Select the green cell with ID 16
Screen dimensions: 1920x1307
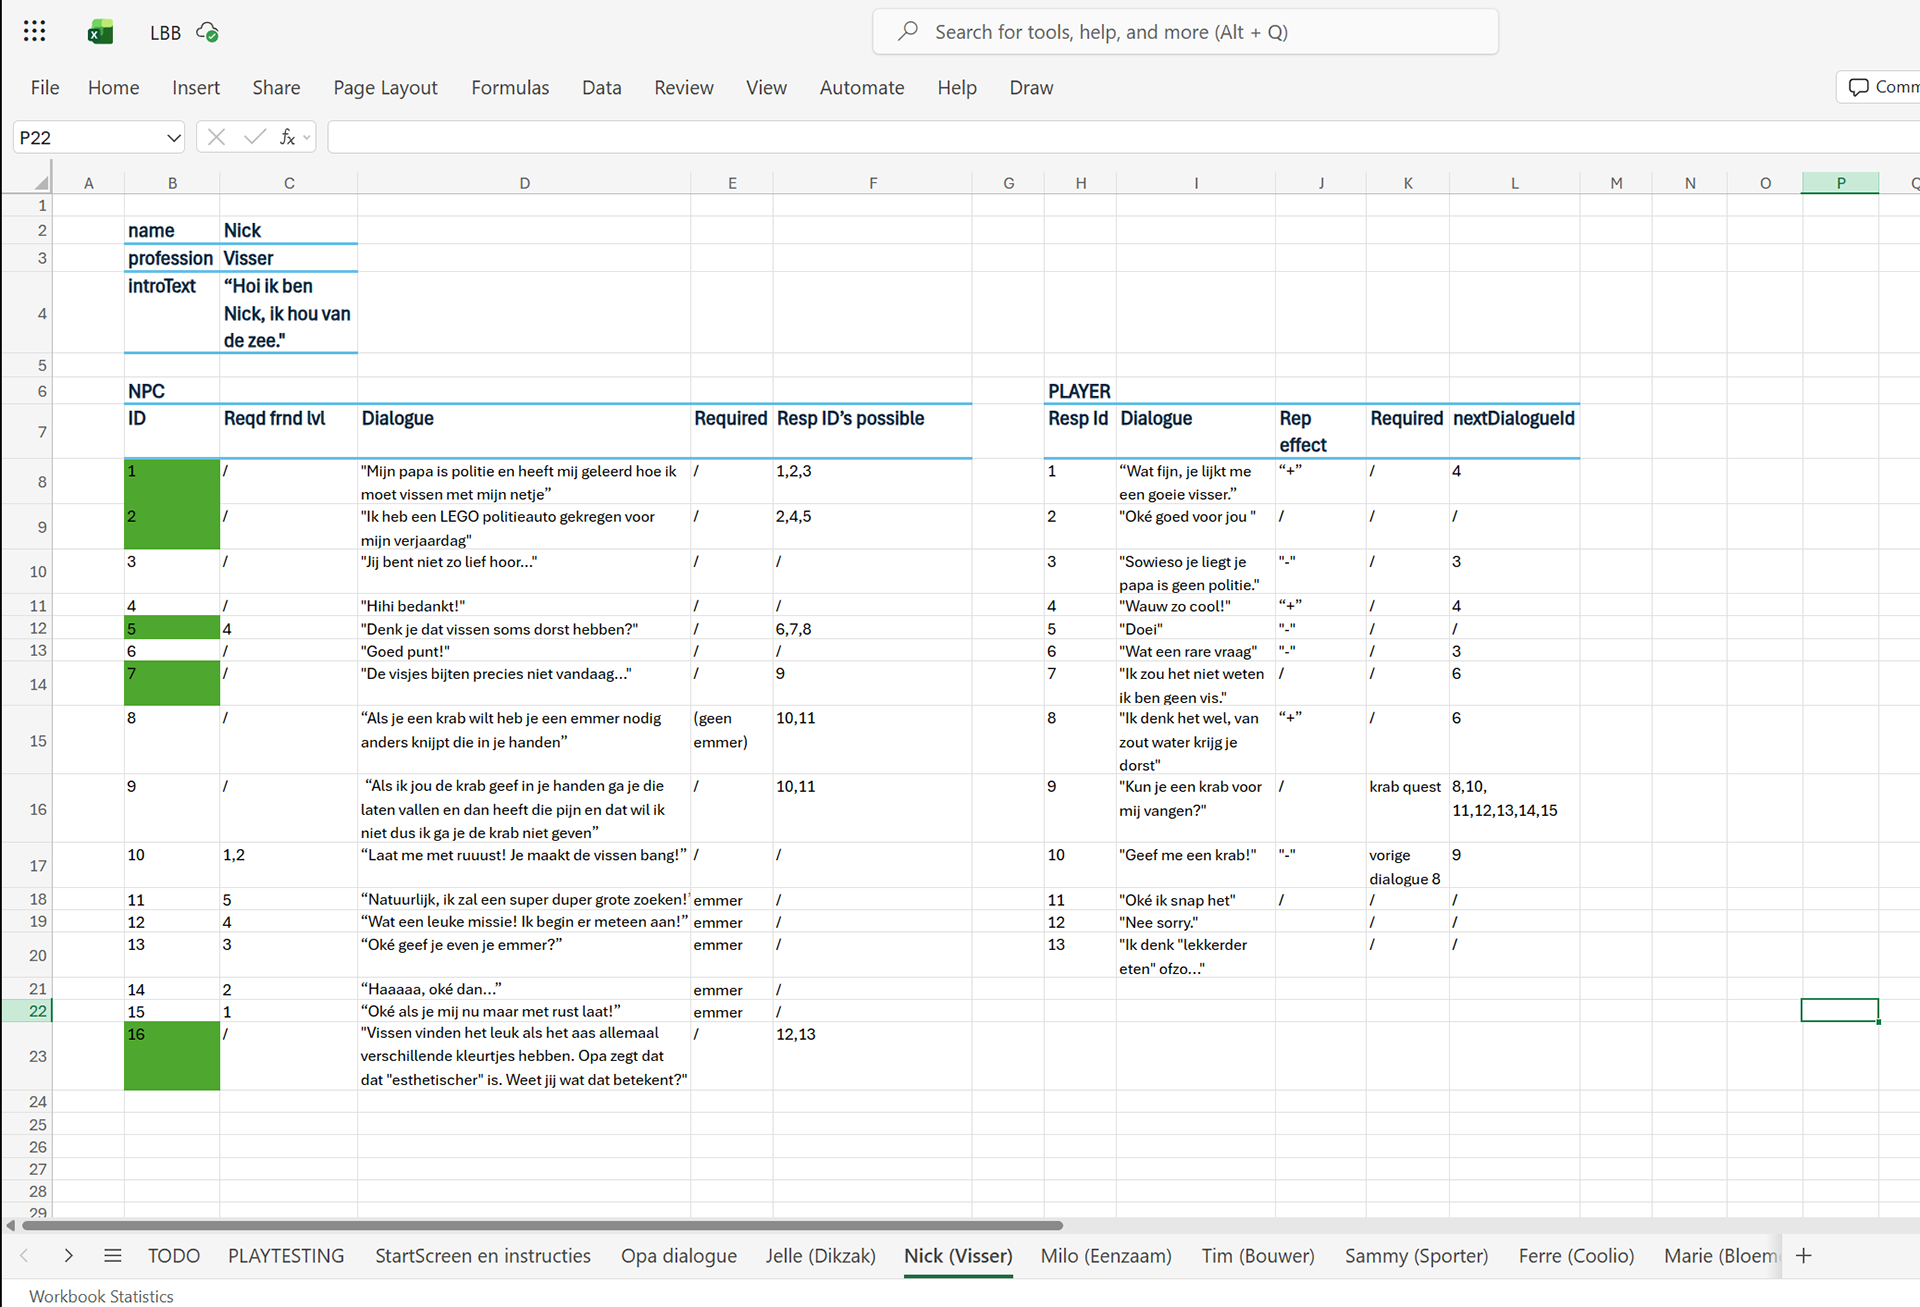tap(171, 1056)
